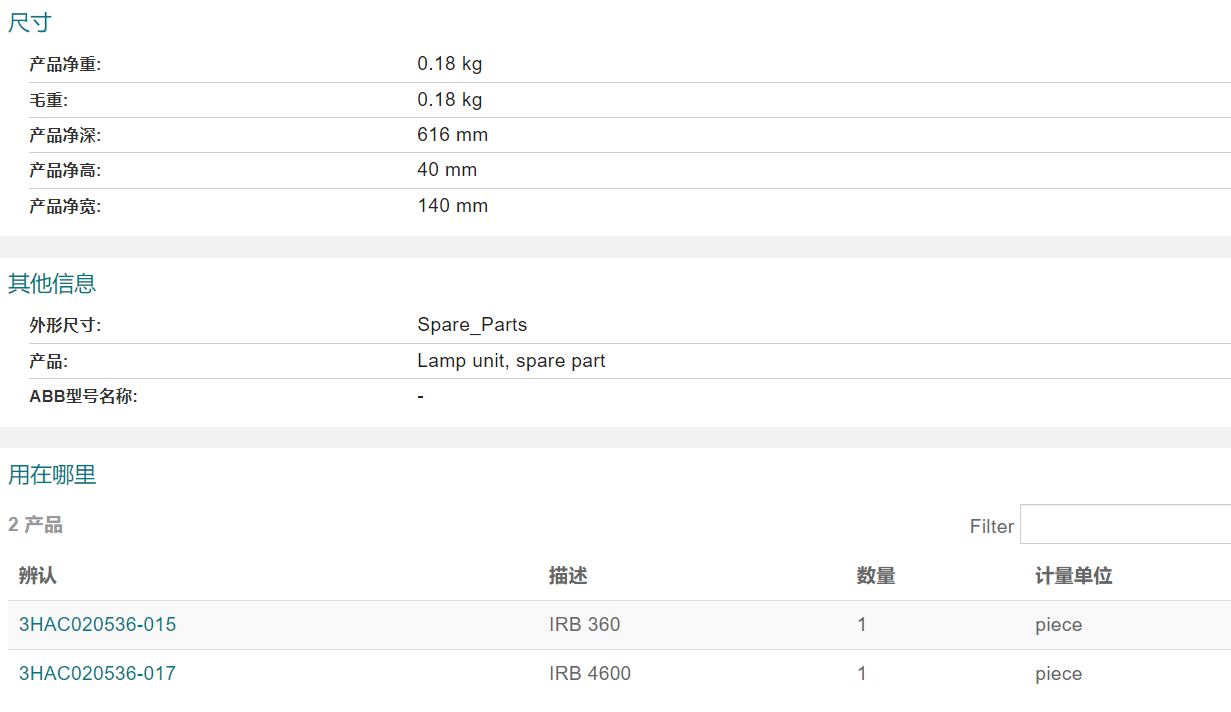Click the 其他信息 section heading

[x=52, y=284]
